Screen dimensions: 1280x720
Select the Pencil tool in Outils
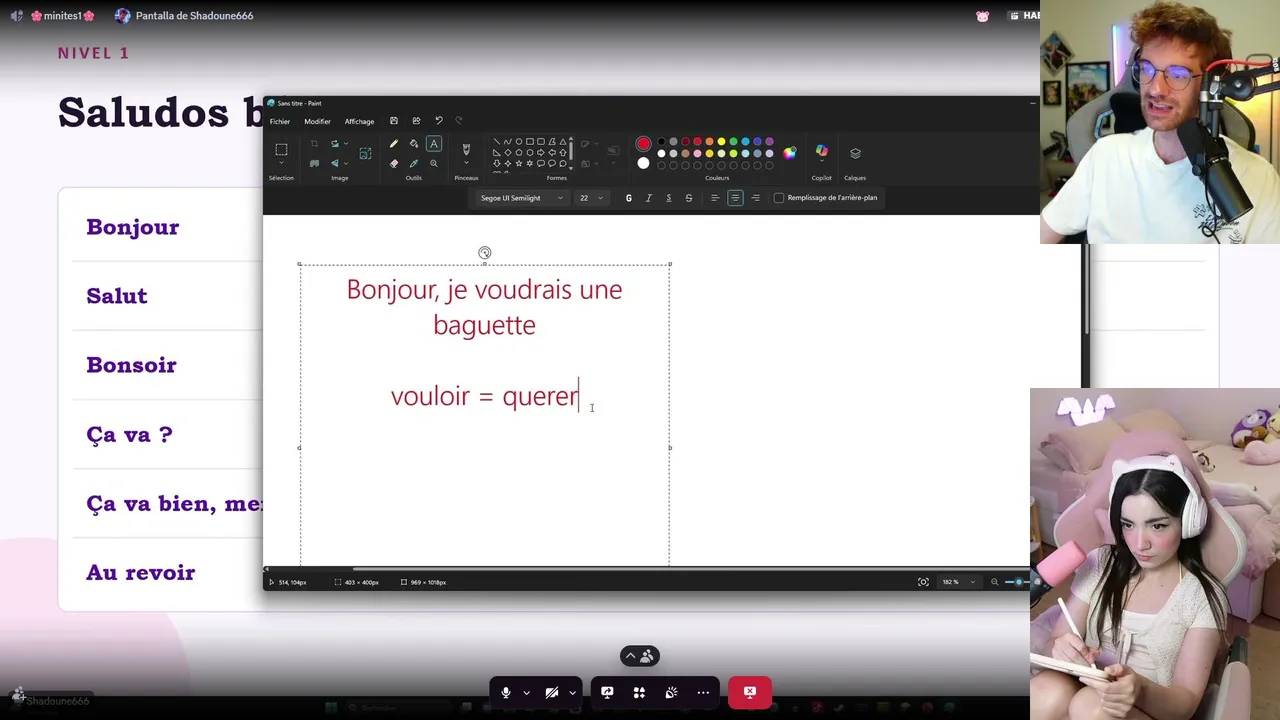(394, 144)
